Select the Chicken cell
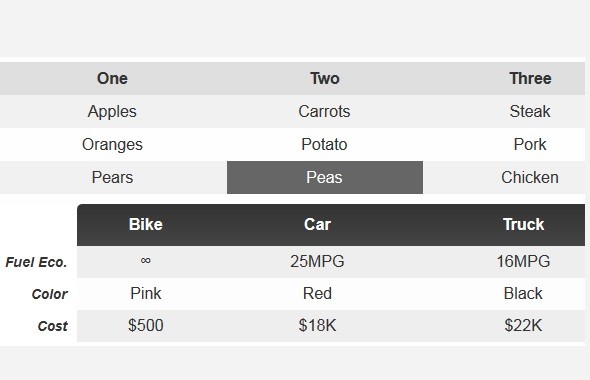This screenshot has width=590, height=380. (530, 177)
